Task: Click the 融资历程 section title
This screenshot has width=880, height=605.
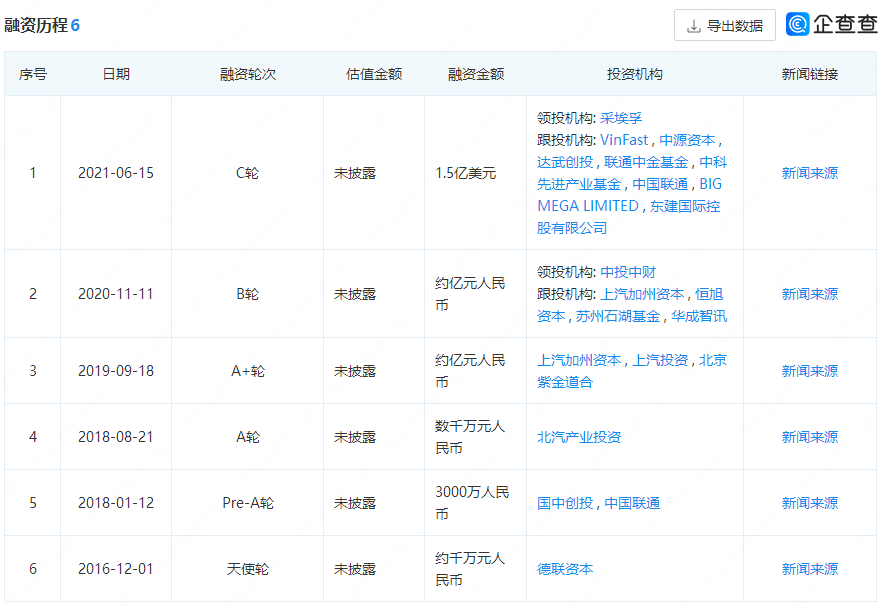Action: pyautogui.click(x=36, y=25)
